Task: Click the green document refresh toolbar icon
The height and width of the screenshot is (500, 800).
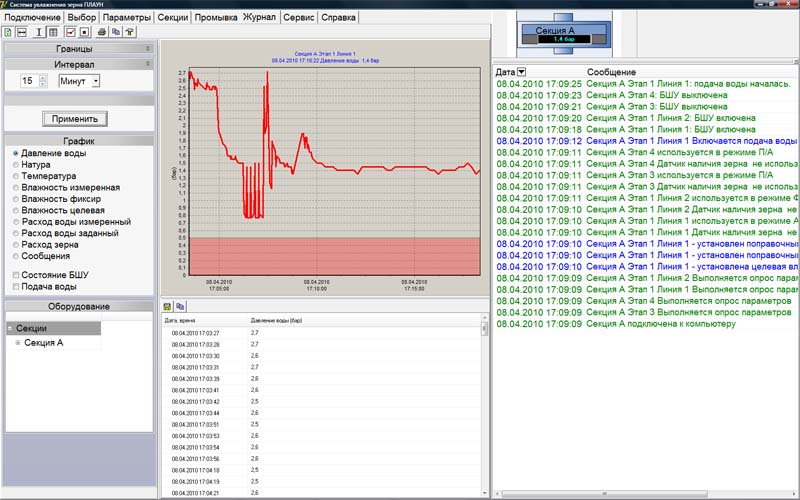Action: (x=8, y=32)
